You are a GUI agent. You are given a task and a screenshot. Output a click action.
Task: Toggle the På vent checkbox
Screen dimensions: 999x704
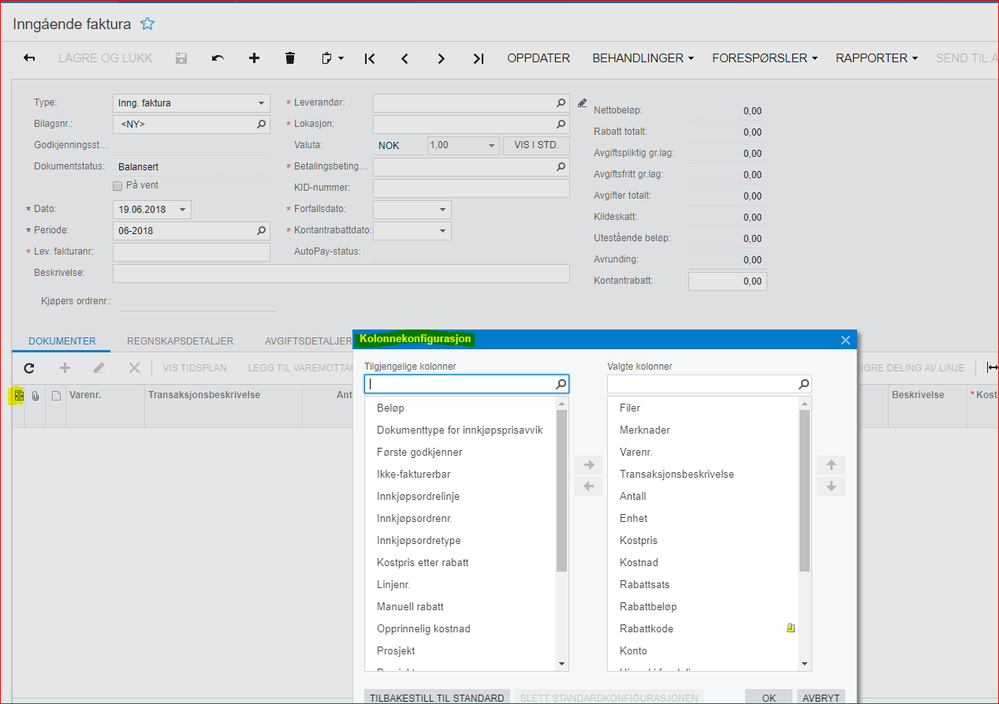118,186
